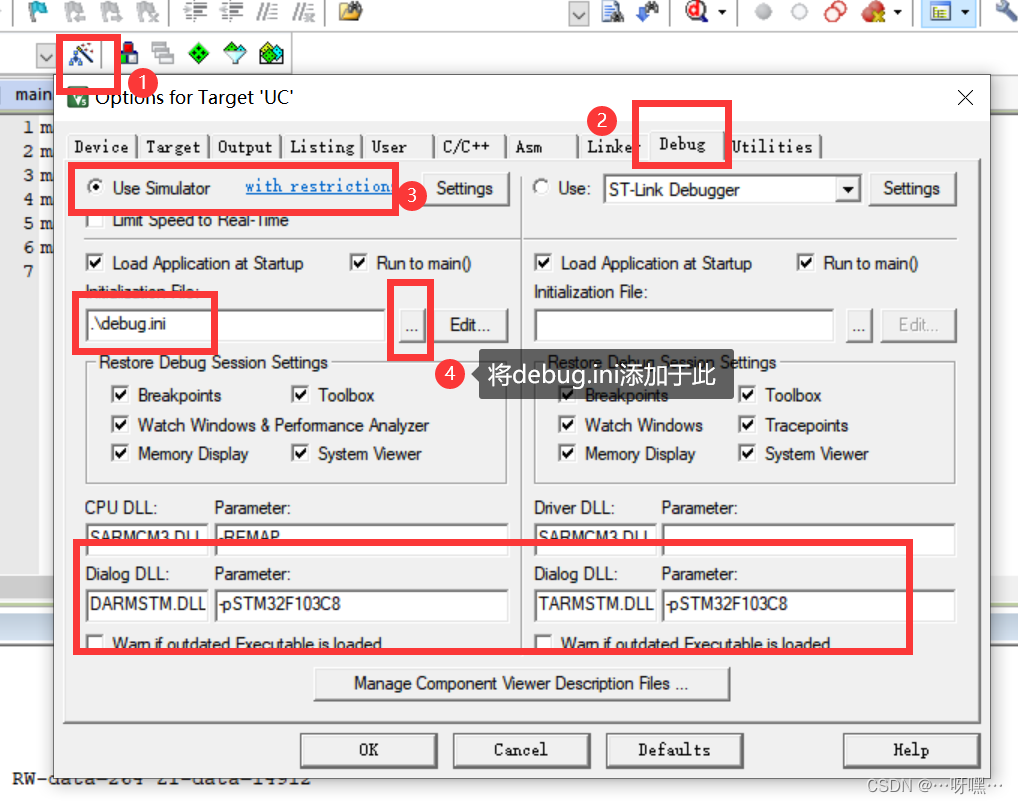Toggle simulator Run to main() checkbox
Viewport: 1018px width, 804px height.
(x=358, y=262)
